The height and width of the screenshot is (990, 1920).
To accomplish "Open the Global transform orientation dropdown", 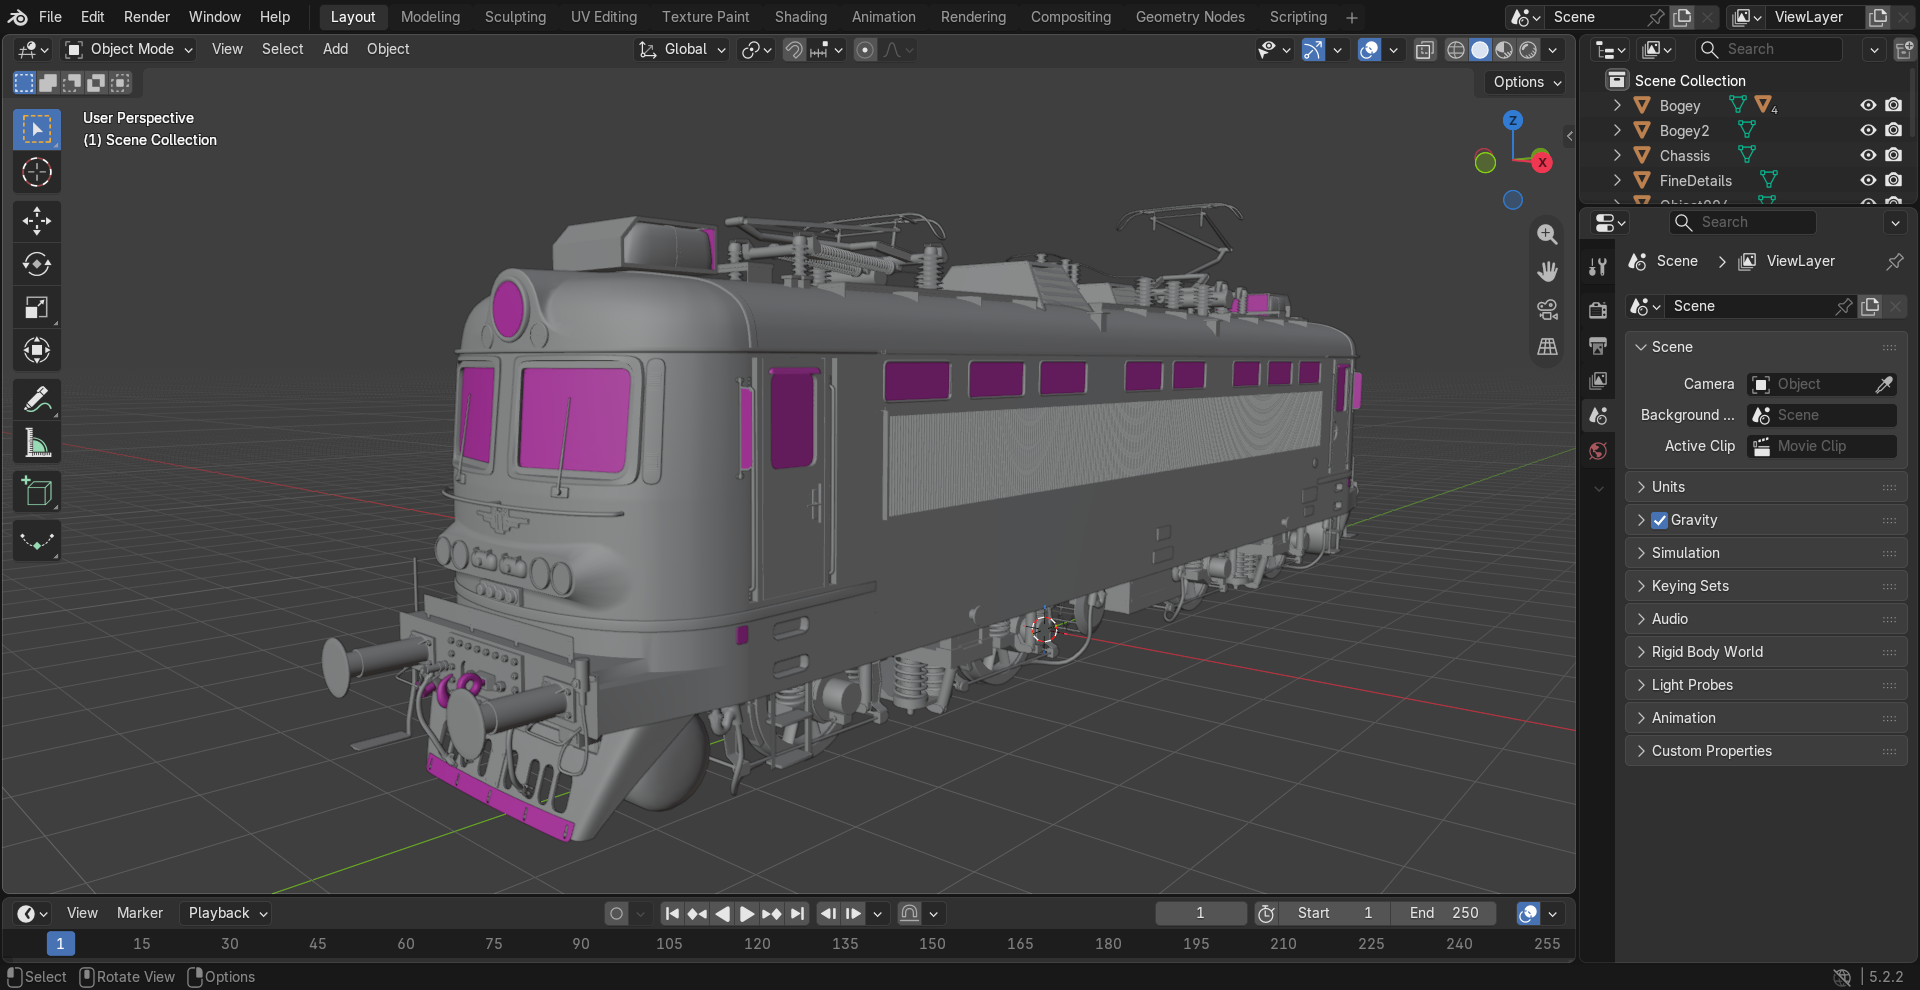I will coord(682,49).
